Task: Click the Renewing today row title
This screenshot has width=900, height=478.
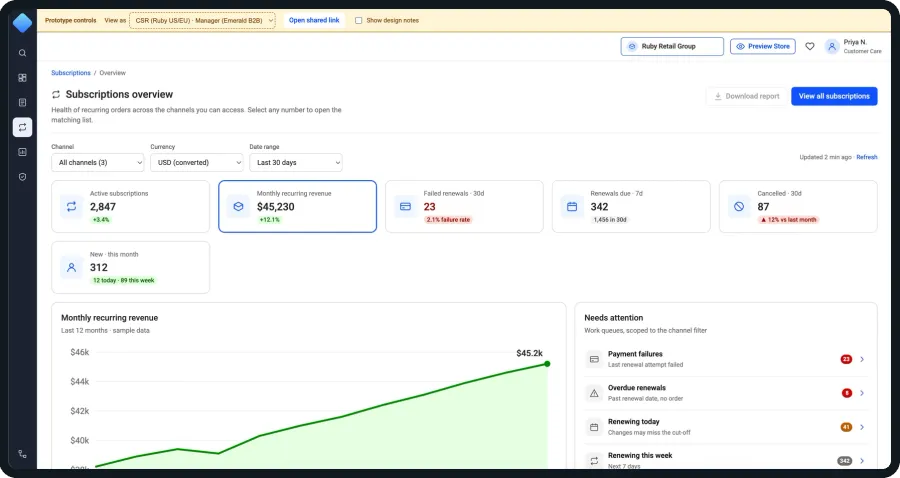Action: [634, 422]
